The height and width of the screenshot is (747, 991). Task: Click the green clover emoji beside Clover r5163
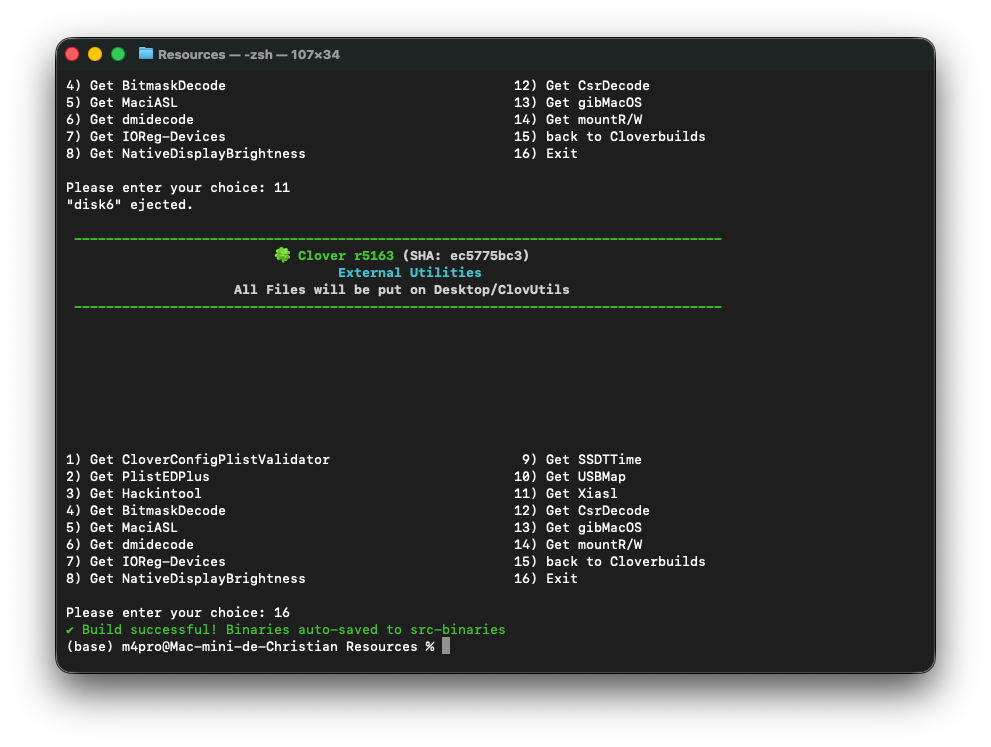coord(283,255)
